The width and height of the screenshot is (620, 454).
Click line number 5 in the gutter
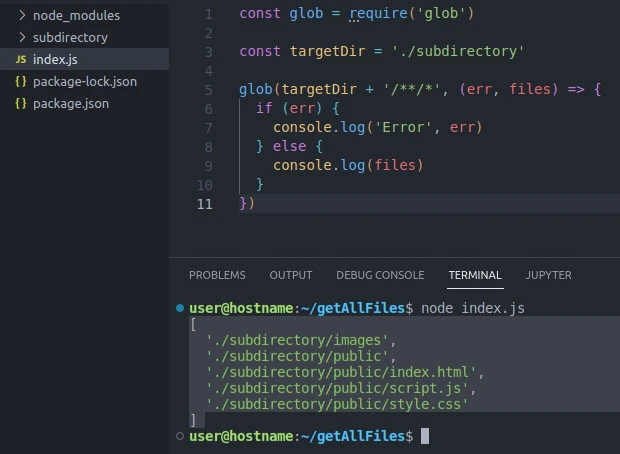(208, 90)
